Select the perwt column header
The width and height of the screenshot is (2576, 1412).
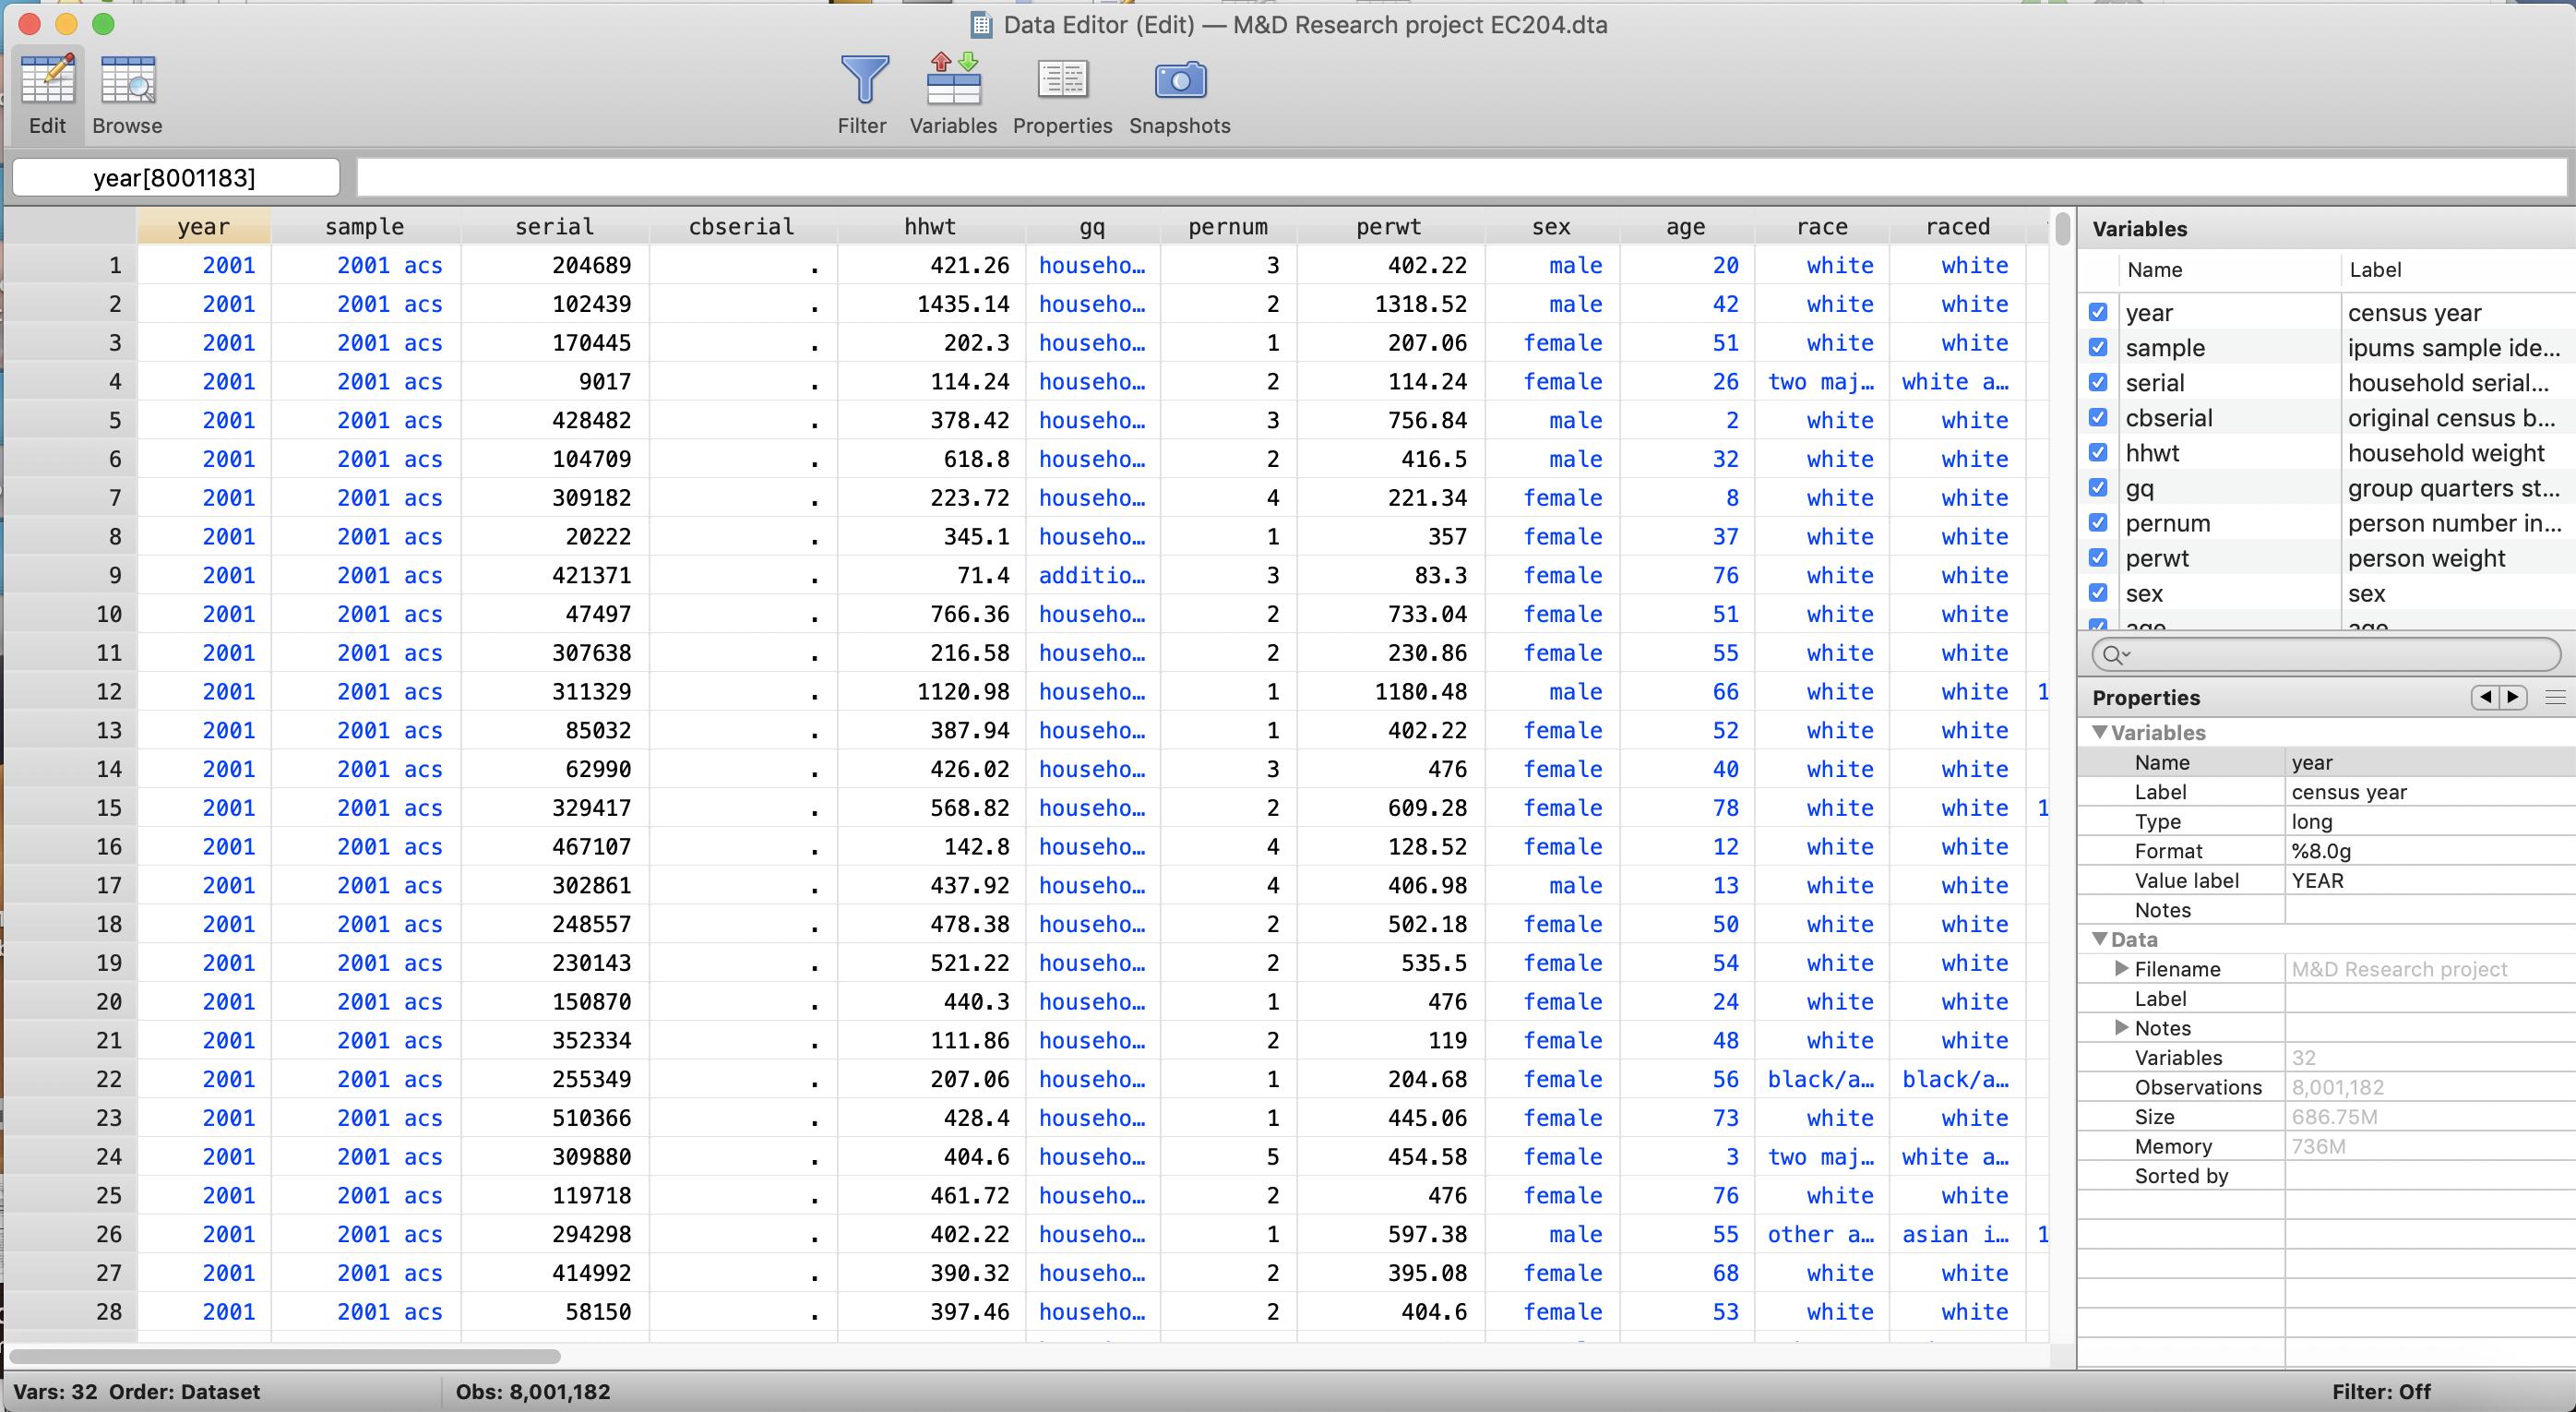[1390, 227]
